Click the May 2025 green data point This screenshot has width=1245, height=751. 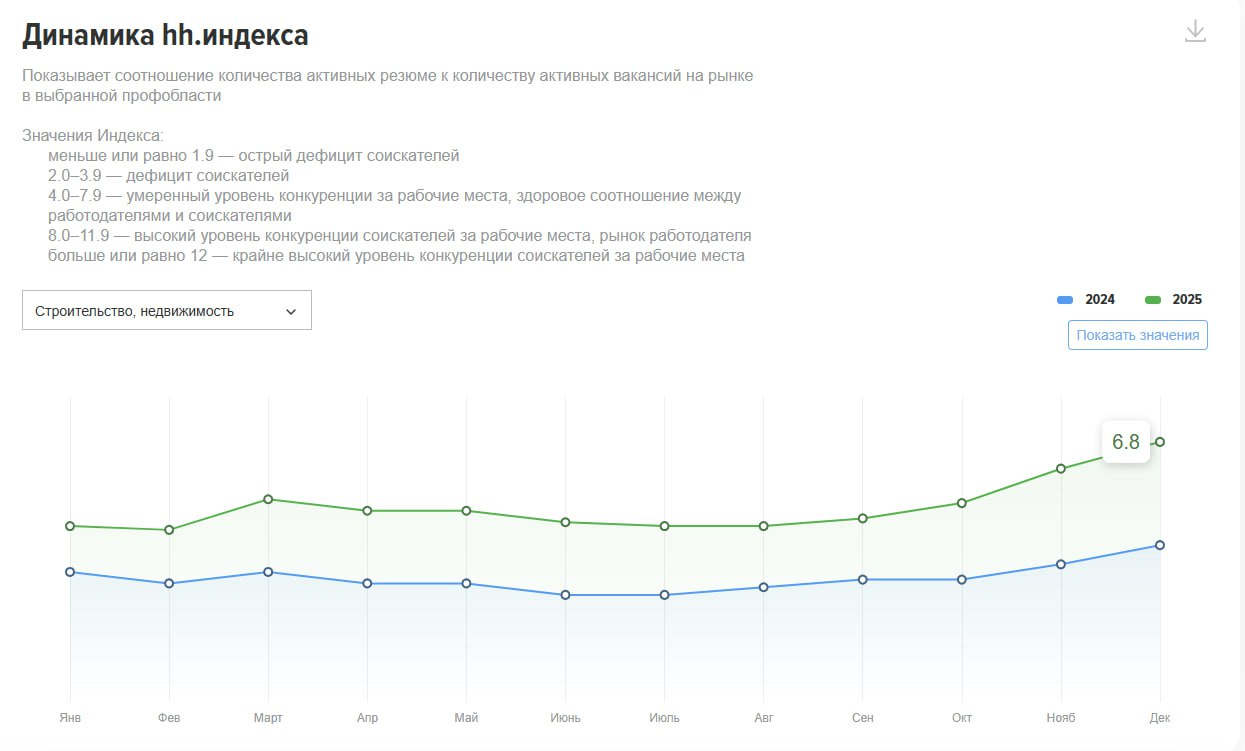466,511
